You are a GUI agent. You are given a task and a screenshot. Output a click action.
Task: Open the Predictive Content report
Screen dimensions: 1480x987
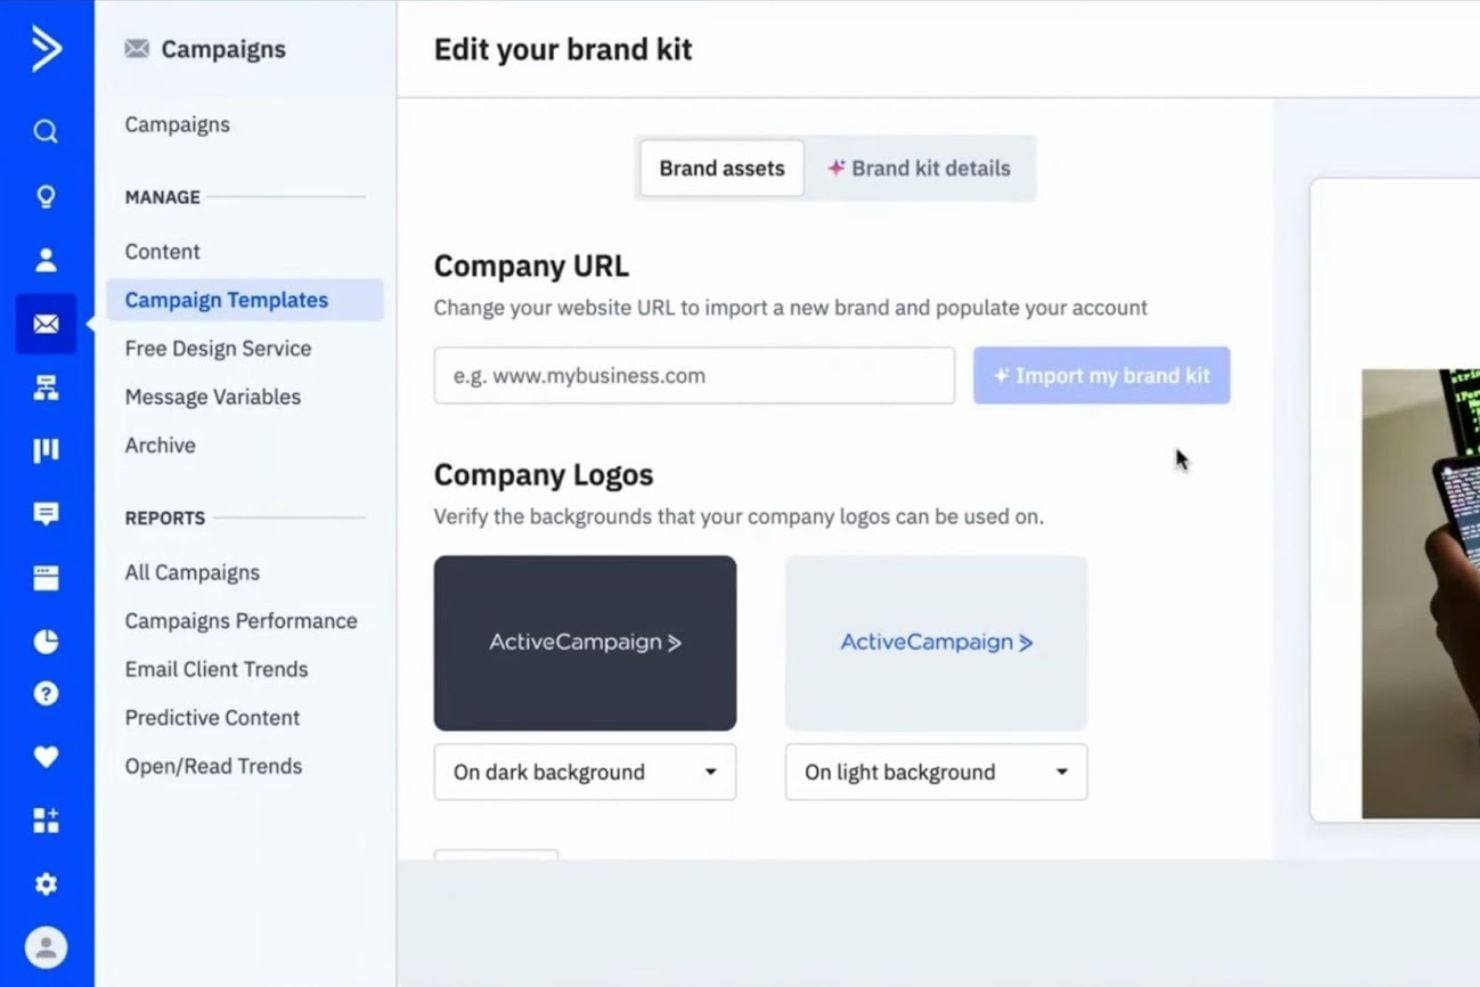(212, 717)
